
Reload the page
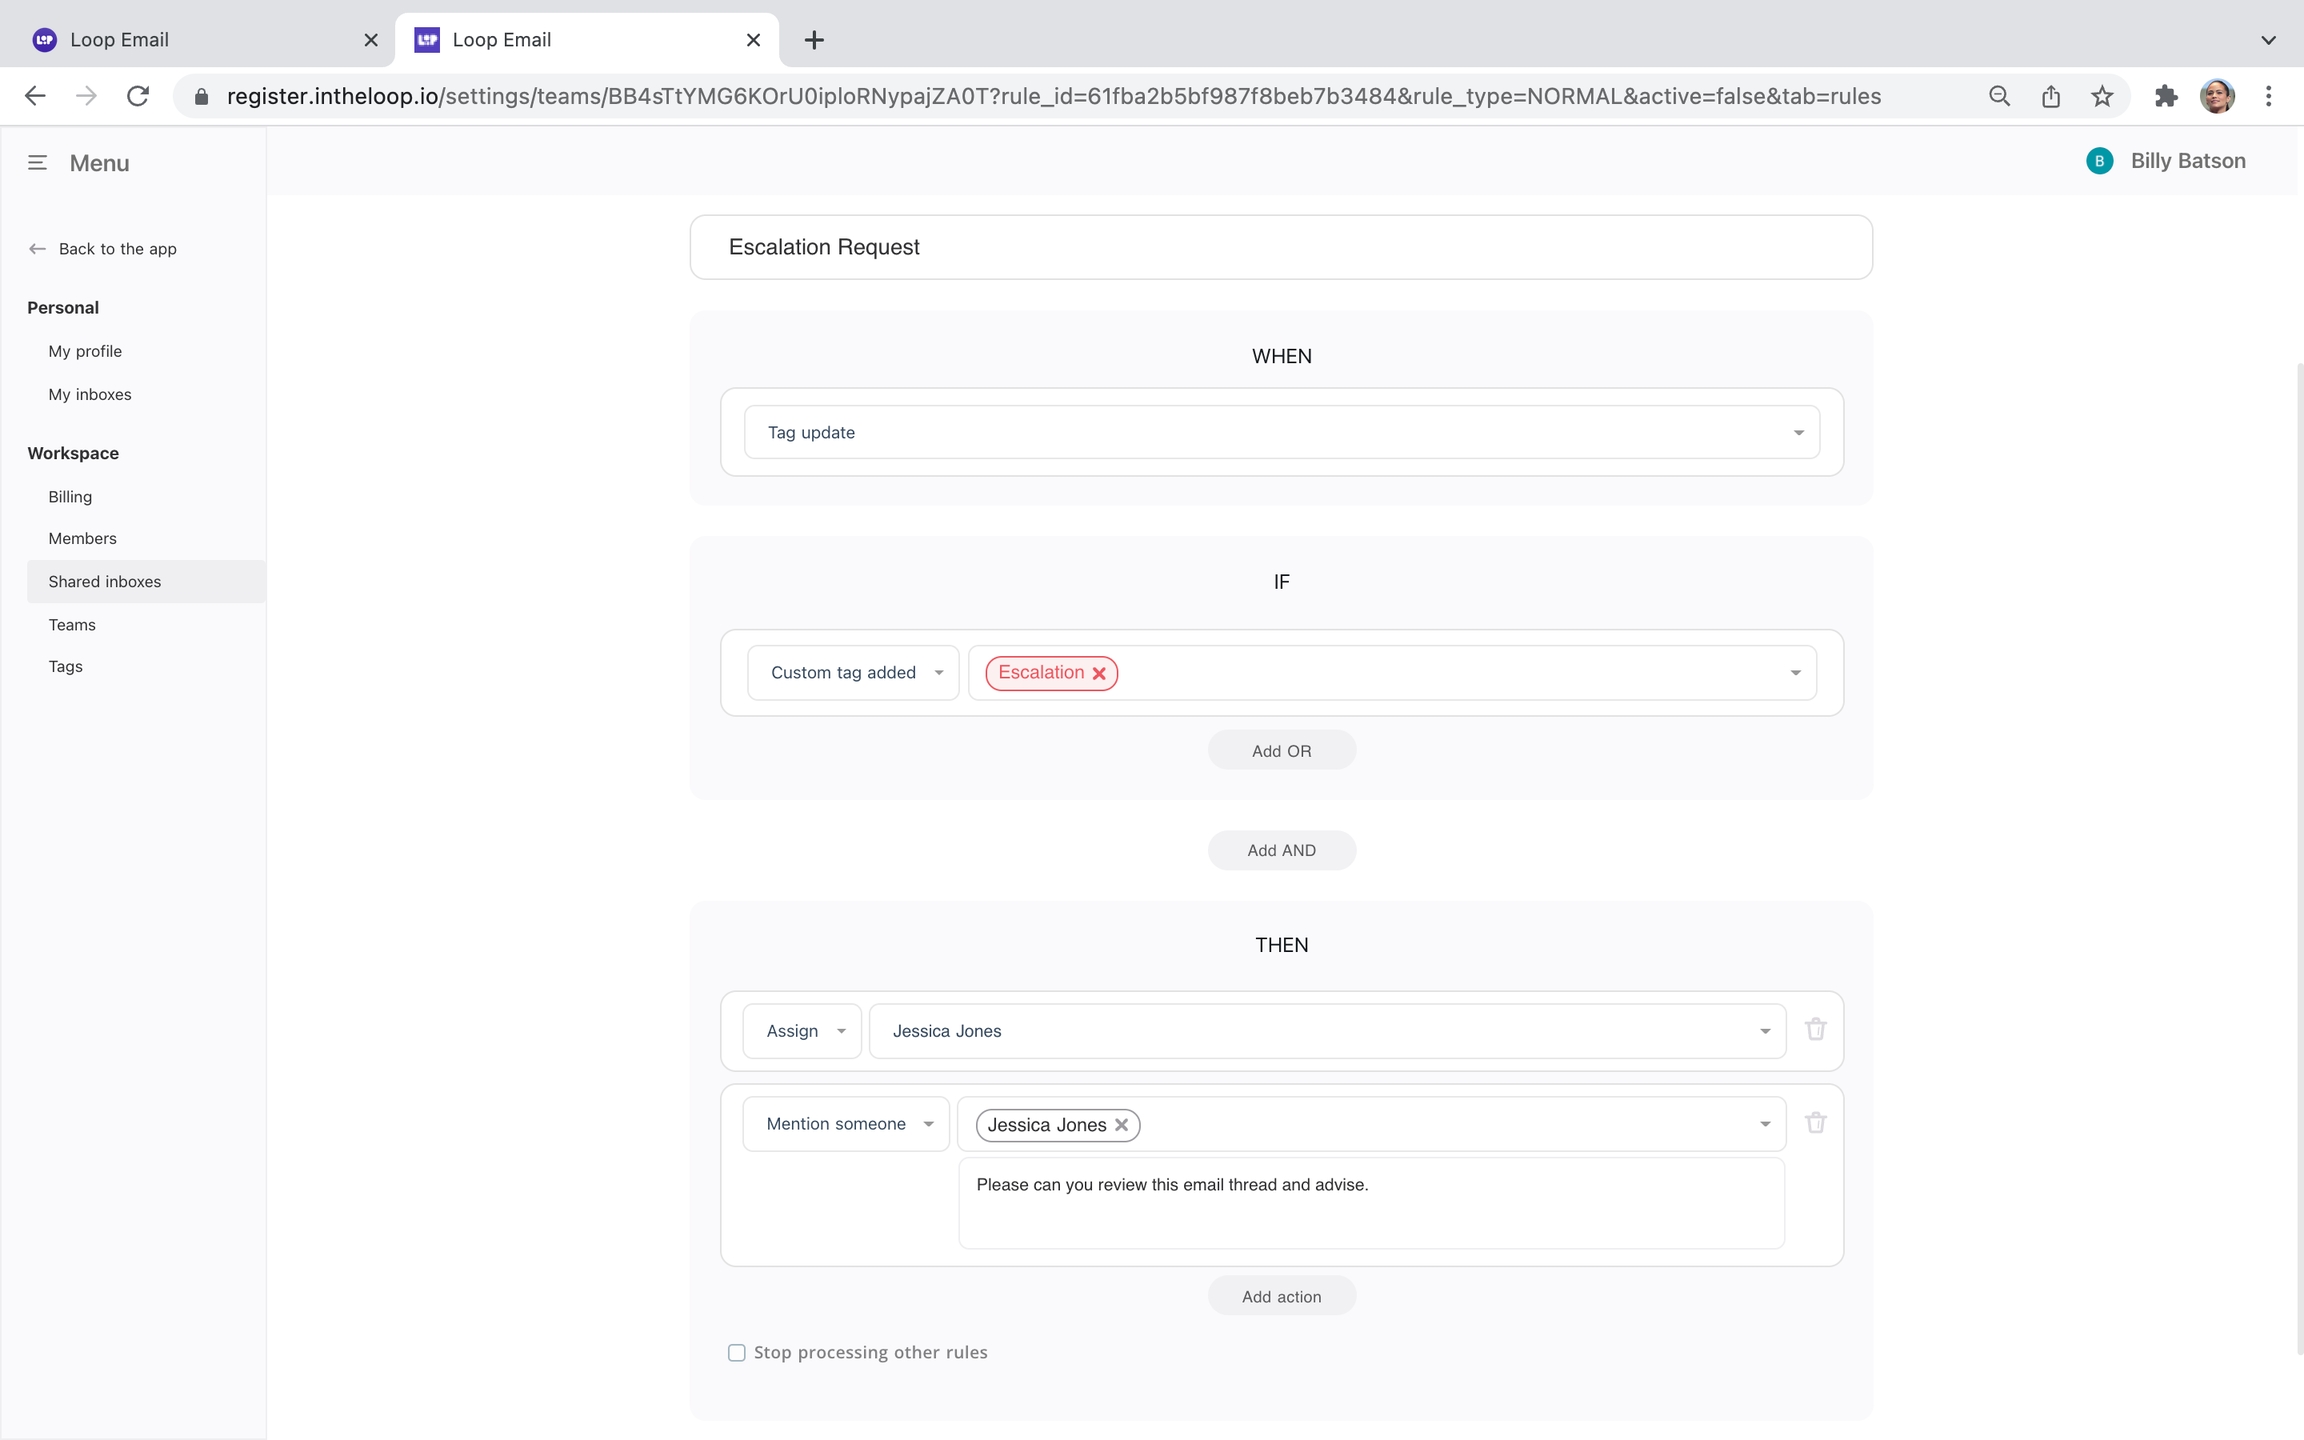click(x=138, y=96)
